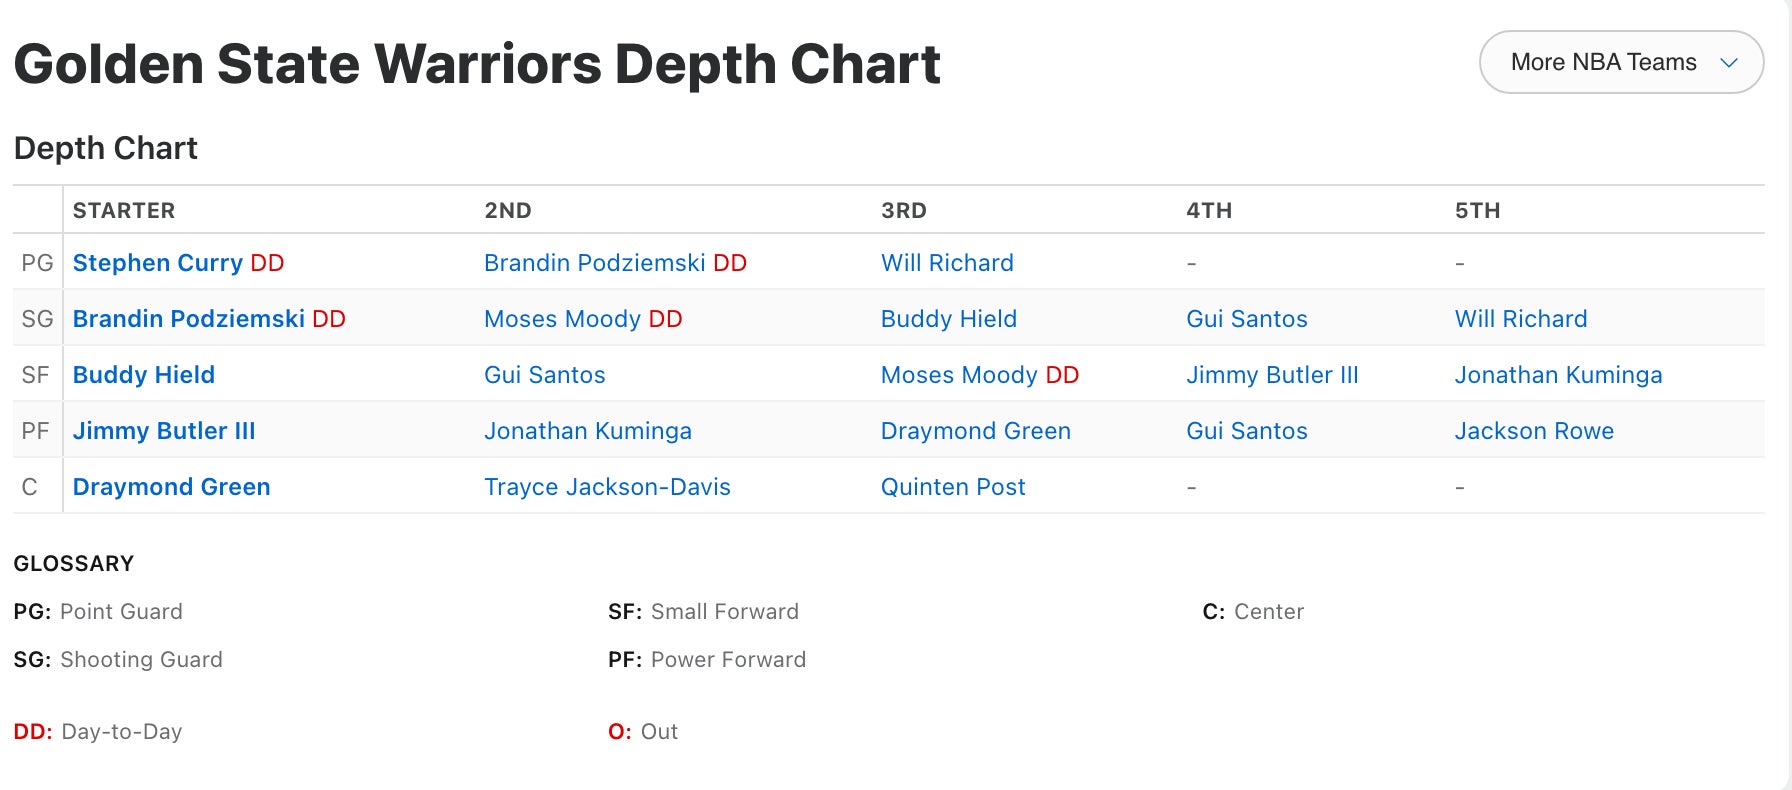Click Jimmy Butler III in 4TH column

coord(1271,375)
